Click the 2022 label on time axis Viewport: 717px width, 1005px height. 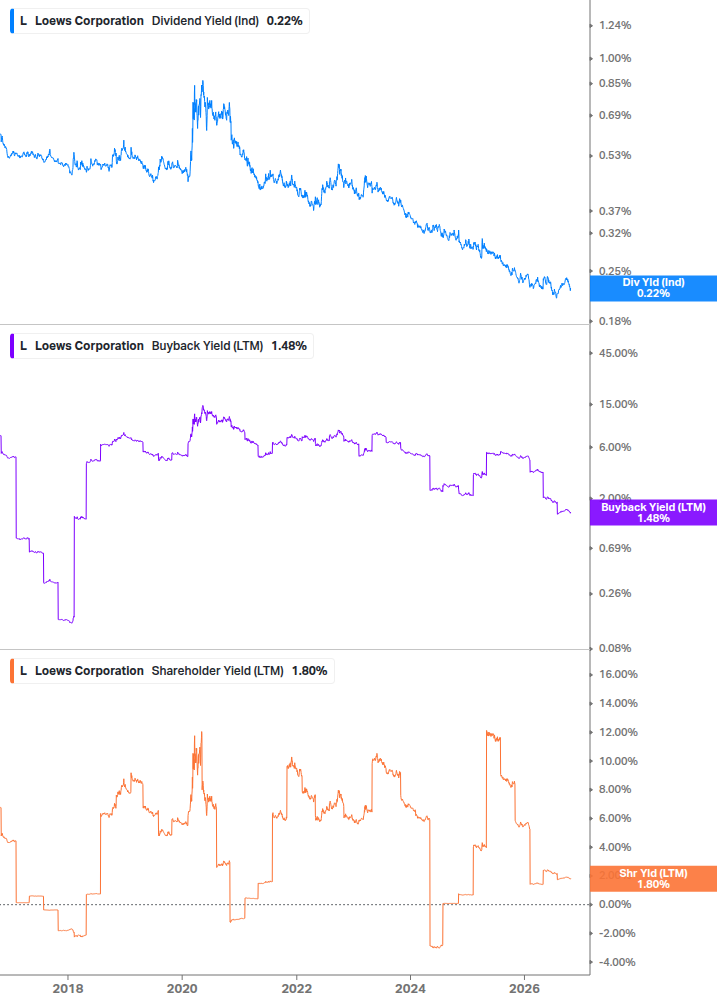(x=297, y=989)
